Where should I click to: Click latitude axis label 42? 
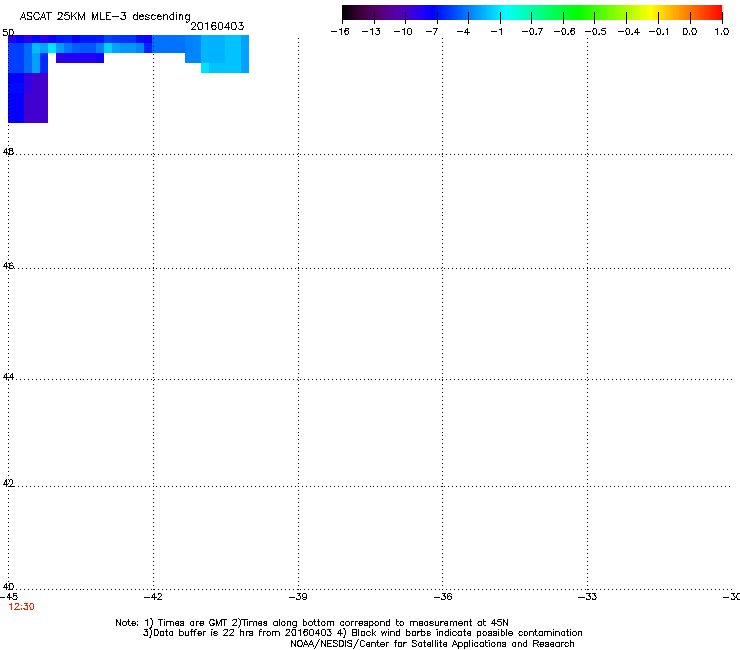[x=8, y=483]
